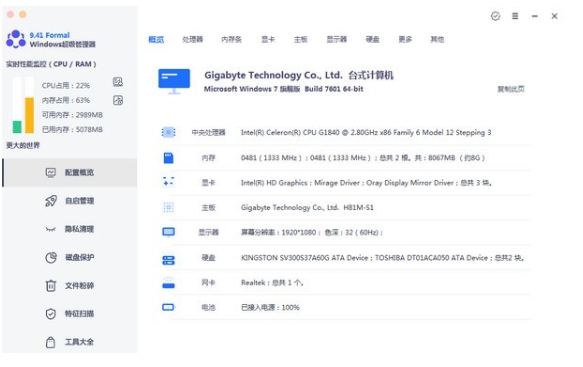
Task: Click the 复制此页 copy page link
Action: click(511, 89)
